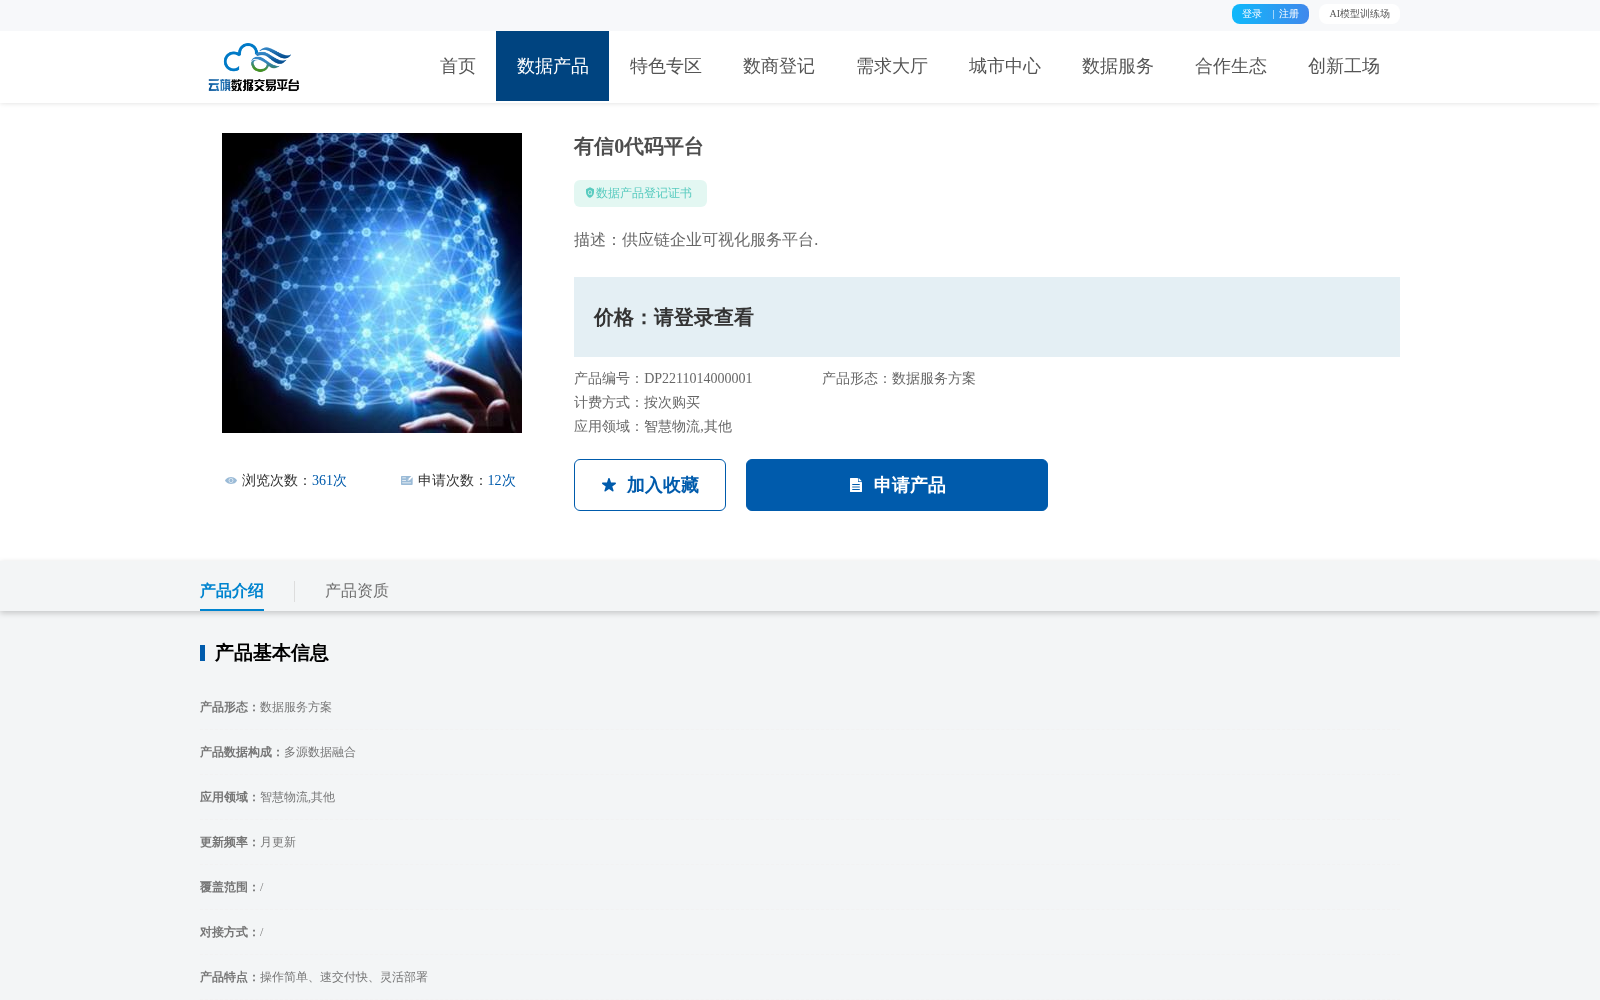Click the 产品基本信息 section heading
Screen dimensions: 1600x1000
[x=271, y=653]
